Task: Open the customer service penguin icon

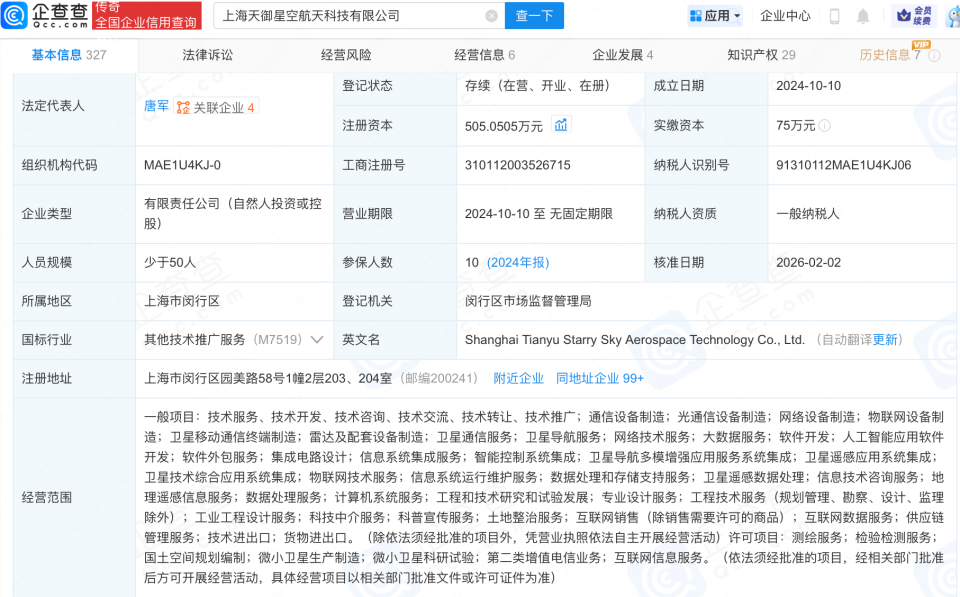Action: 952,16
